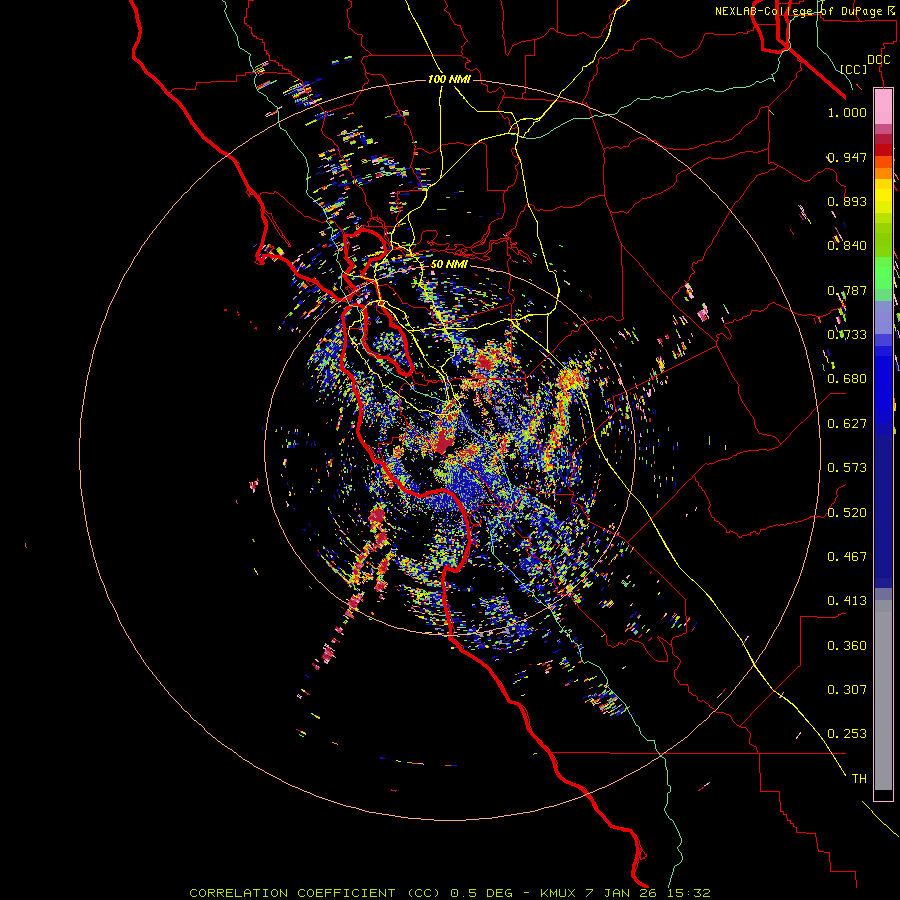The height and width of the screenshot is (900, 900).
Task: Select the 0.307 scale value
Action: pos(847,690)
